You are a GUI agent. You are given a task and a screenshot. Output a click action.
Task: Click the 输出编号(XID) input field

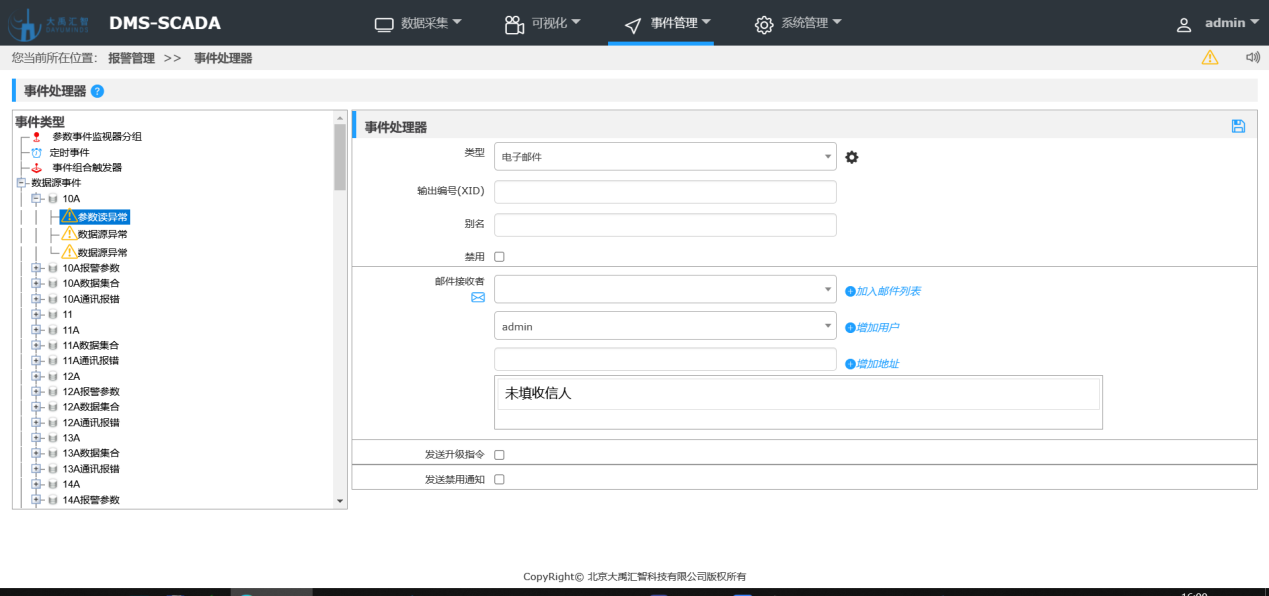665,192
